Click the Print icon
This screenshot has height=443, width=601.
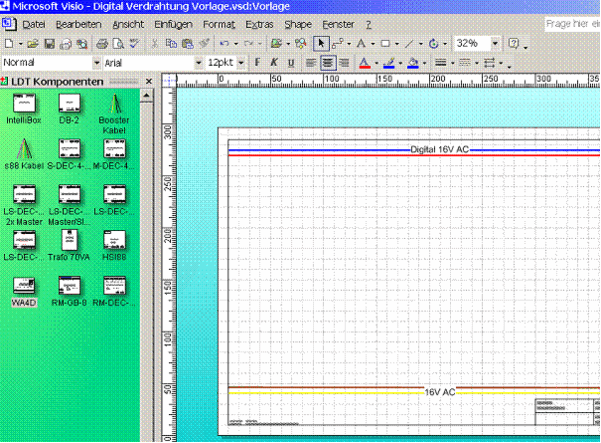click(101, 44)
